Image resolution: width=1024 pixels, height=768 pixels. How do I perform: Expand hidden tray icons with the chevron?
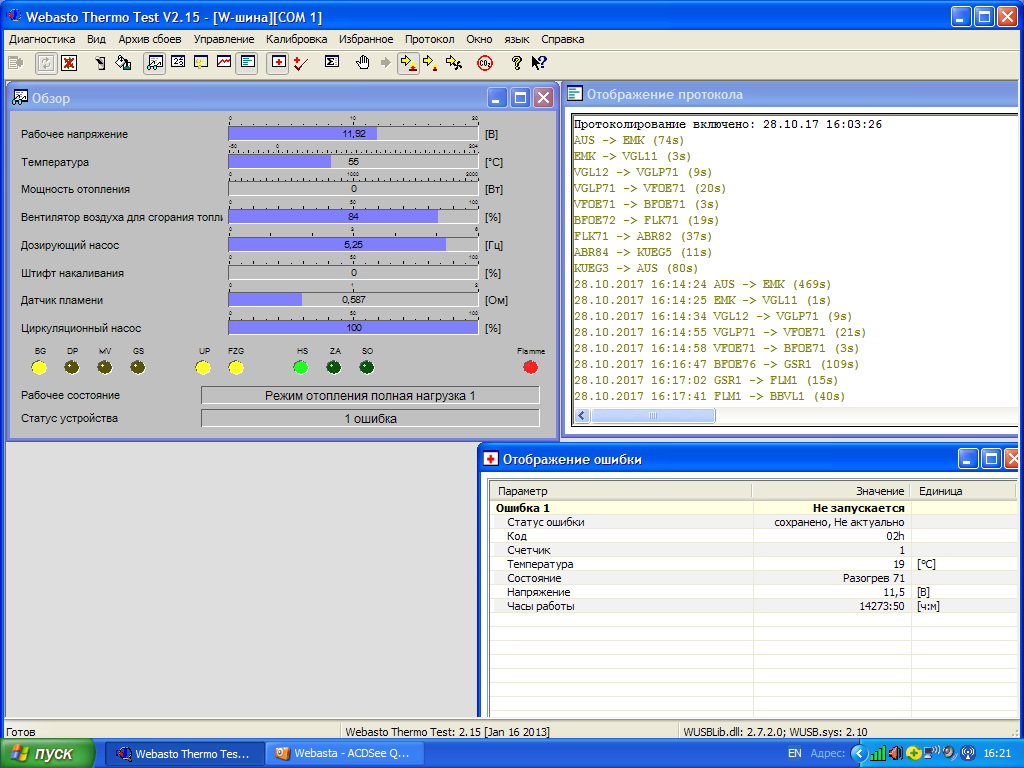point(859,754)
